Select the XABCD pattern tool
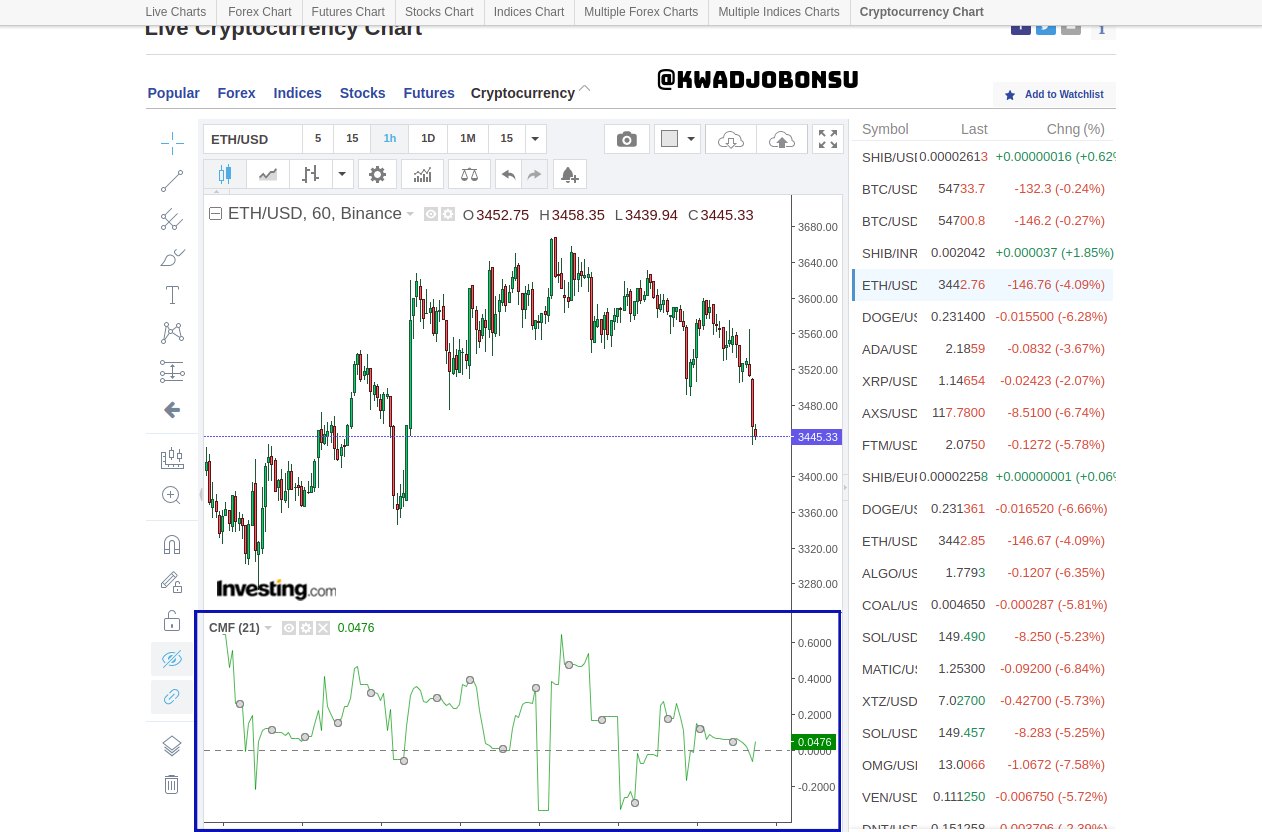Screen dimensions: 1262x832 [172, 333]
